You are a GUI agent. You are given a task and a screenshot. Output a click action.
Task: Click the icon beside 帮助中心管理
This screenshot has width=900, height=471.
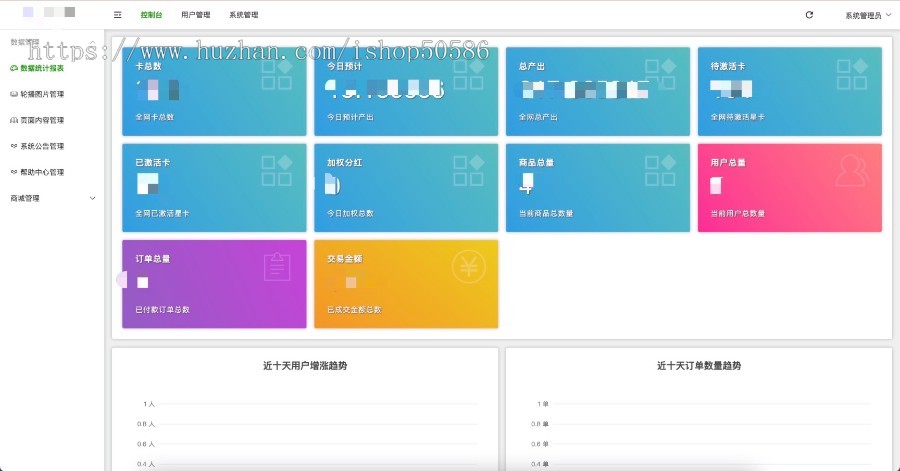(x=14, y=172)
